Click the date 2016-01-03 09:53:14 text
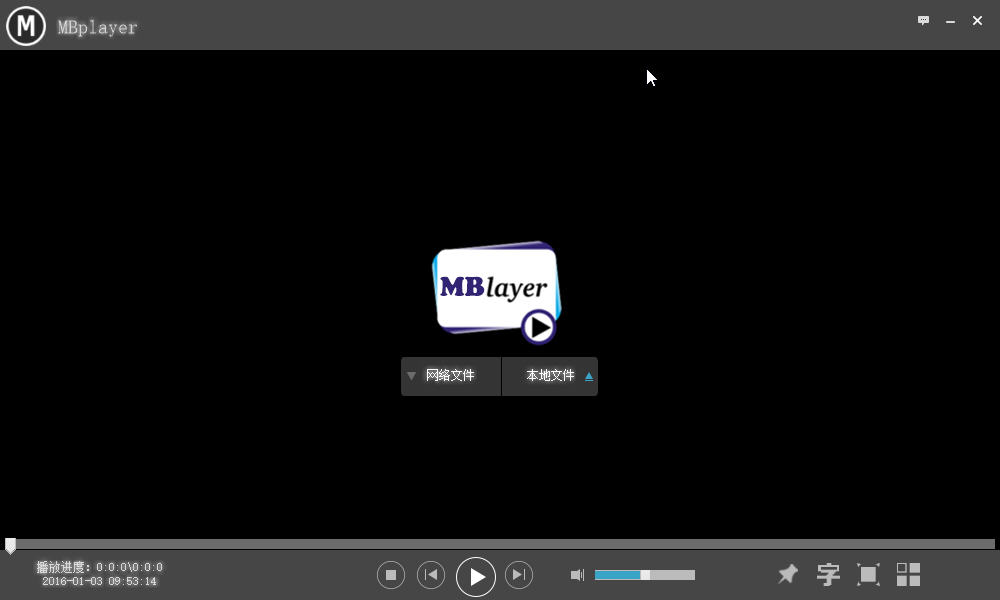The height and width of the screenshot is (600, 1000). [99, 582]
